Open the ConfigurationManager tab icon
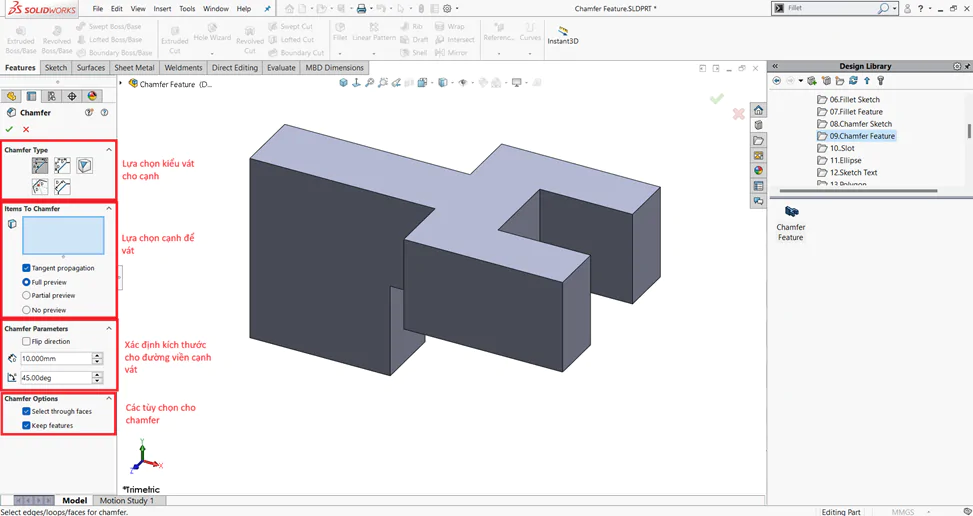This screenshot has width=973, height=516. [52, 96]
